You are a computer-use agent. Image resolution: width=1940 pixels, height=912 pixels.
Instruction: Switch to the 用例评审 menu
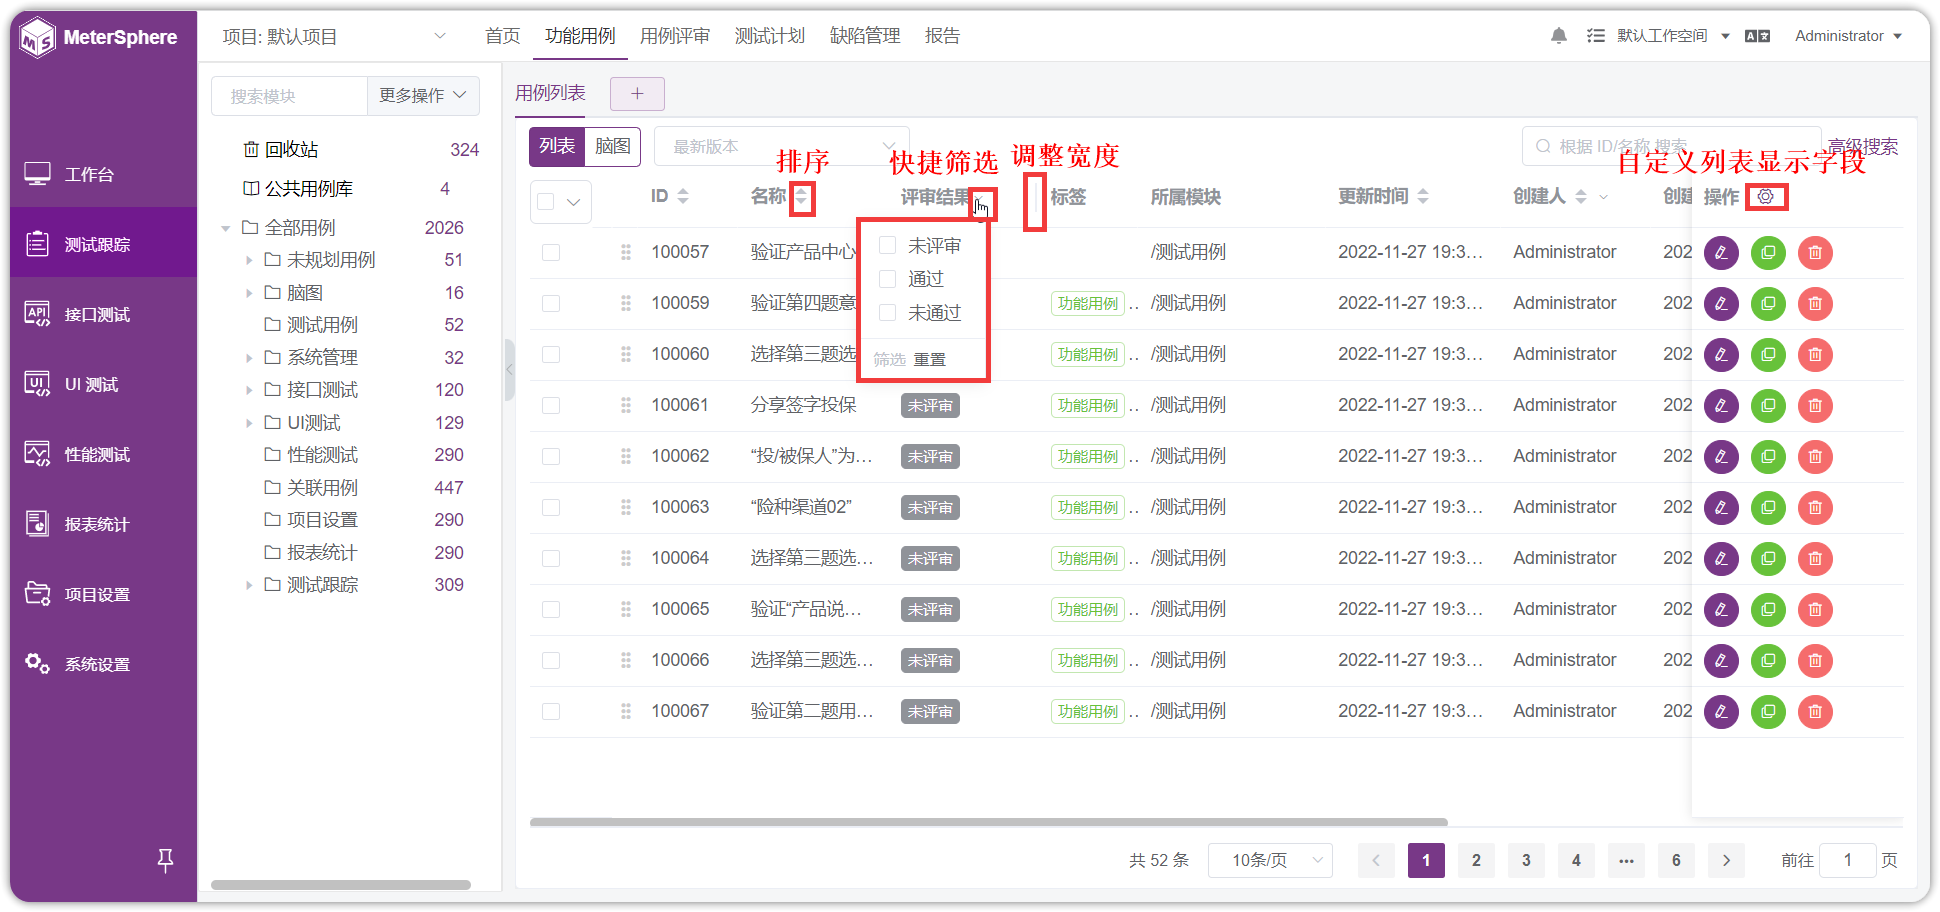point(675,36)
